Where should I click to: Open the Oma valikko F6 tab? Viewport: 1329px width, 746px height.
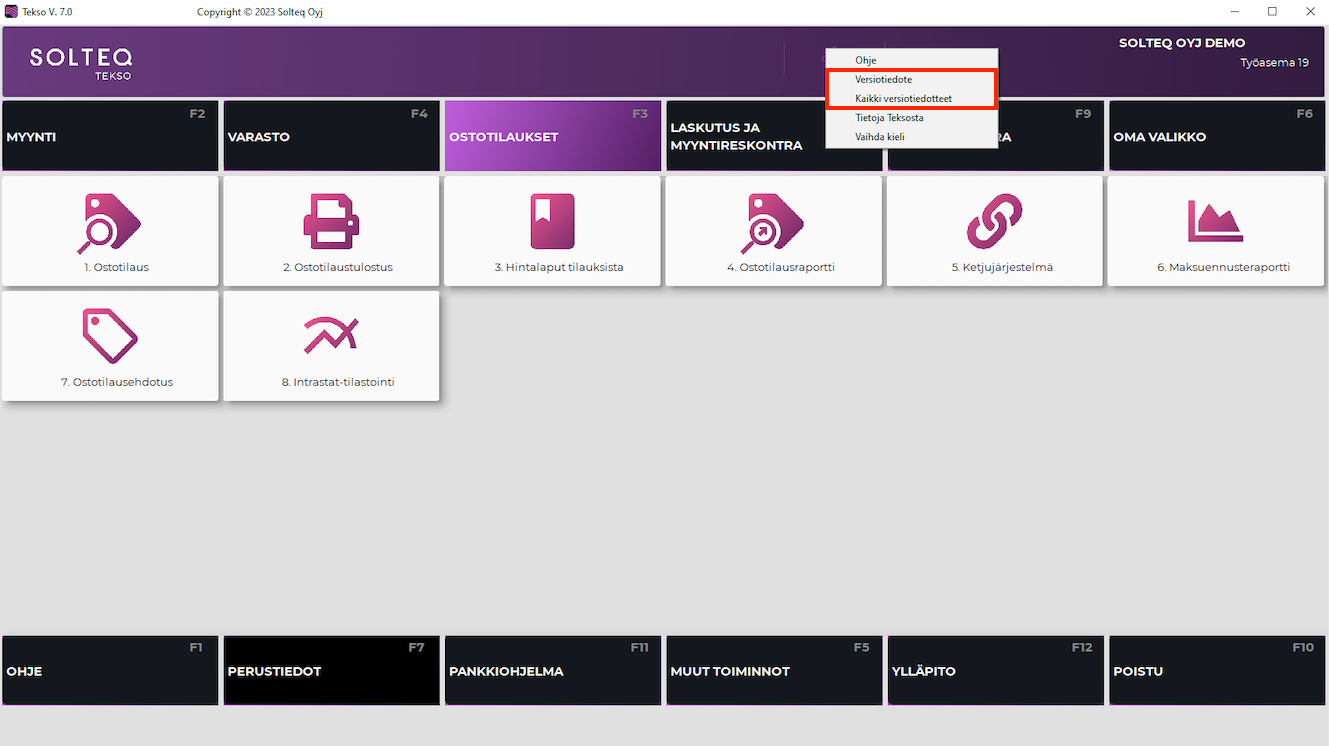(x=1216, y=136)
